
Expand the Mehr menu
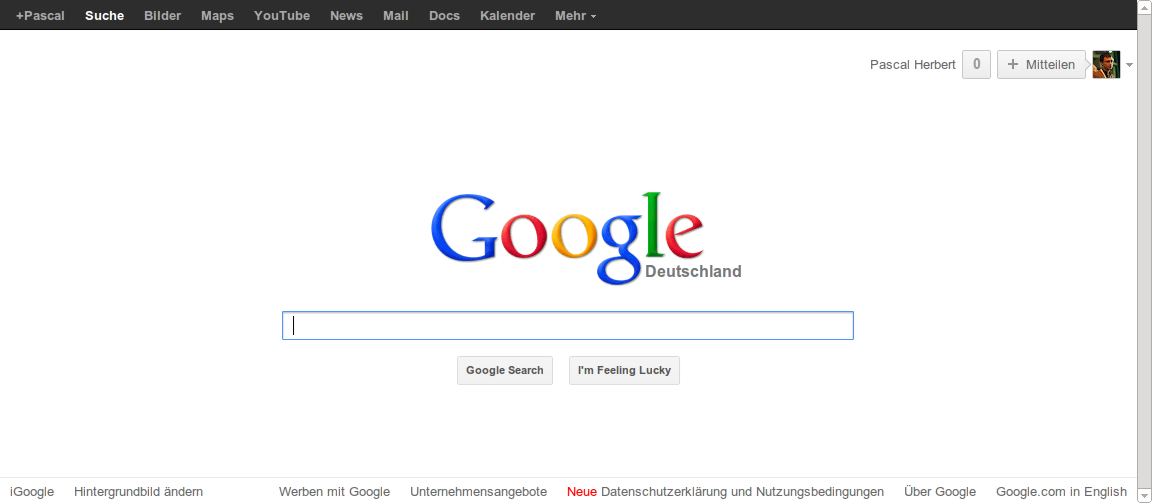[x=575, y=15]
